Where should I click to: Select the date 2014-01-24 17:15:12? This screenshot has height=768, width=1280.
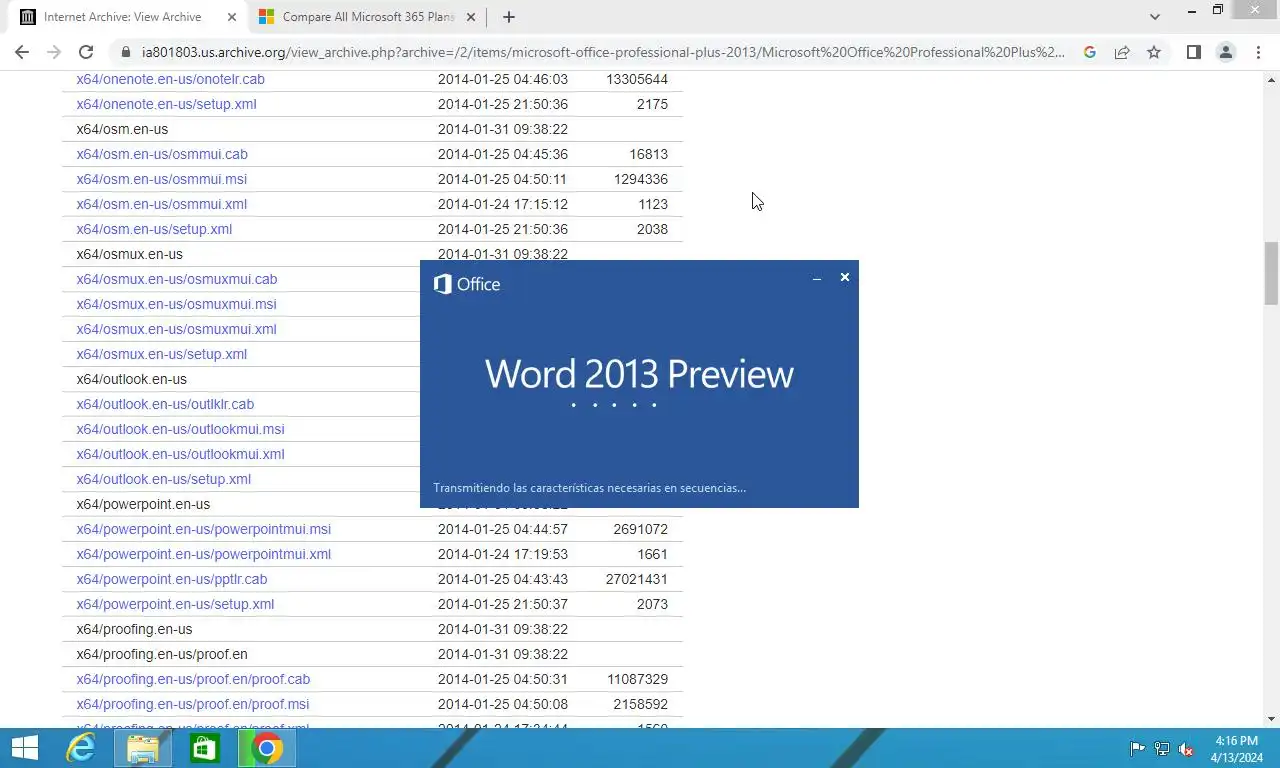(503, 204)
